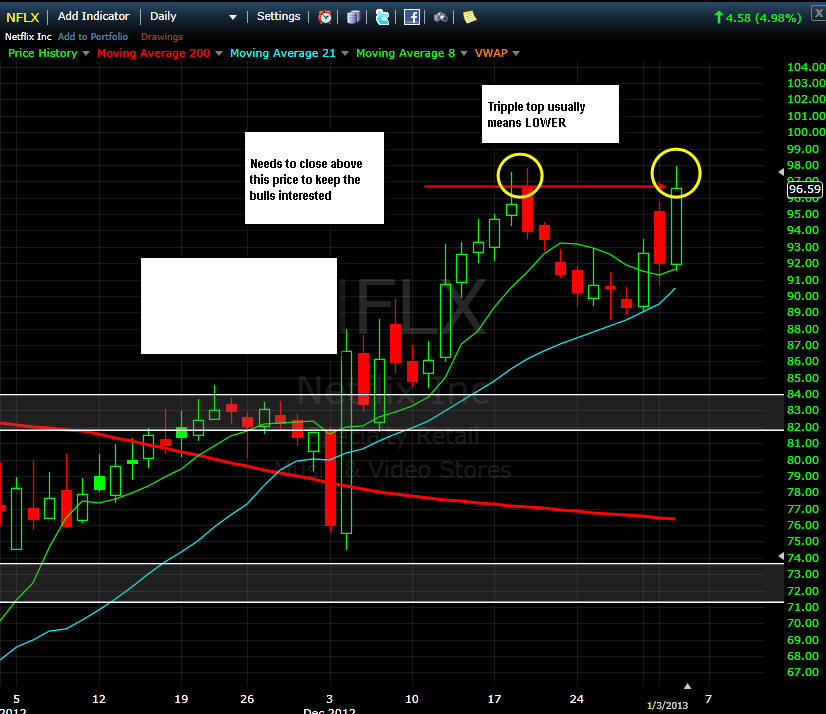This screenshot has width=826, height=714.
Task: Select the Needs to close above annotation note
Action: pos(314,178)
